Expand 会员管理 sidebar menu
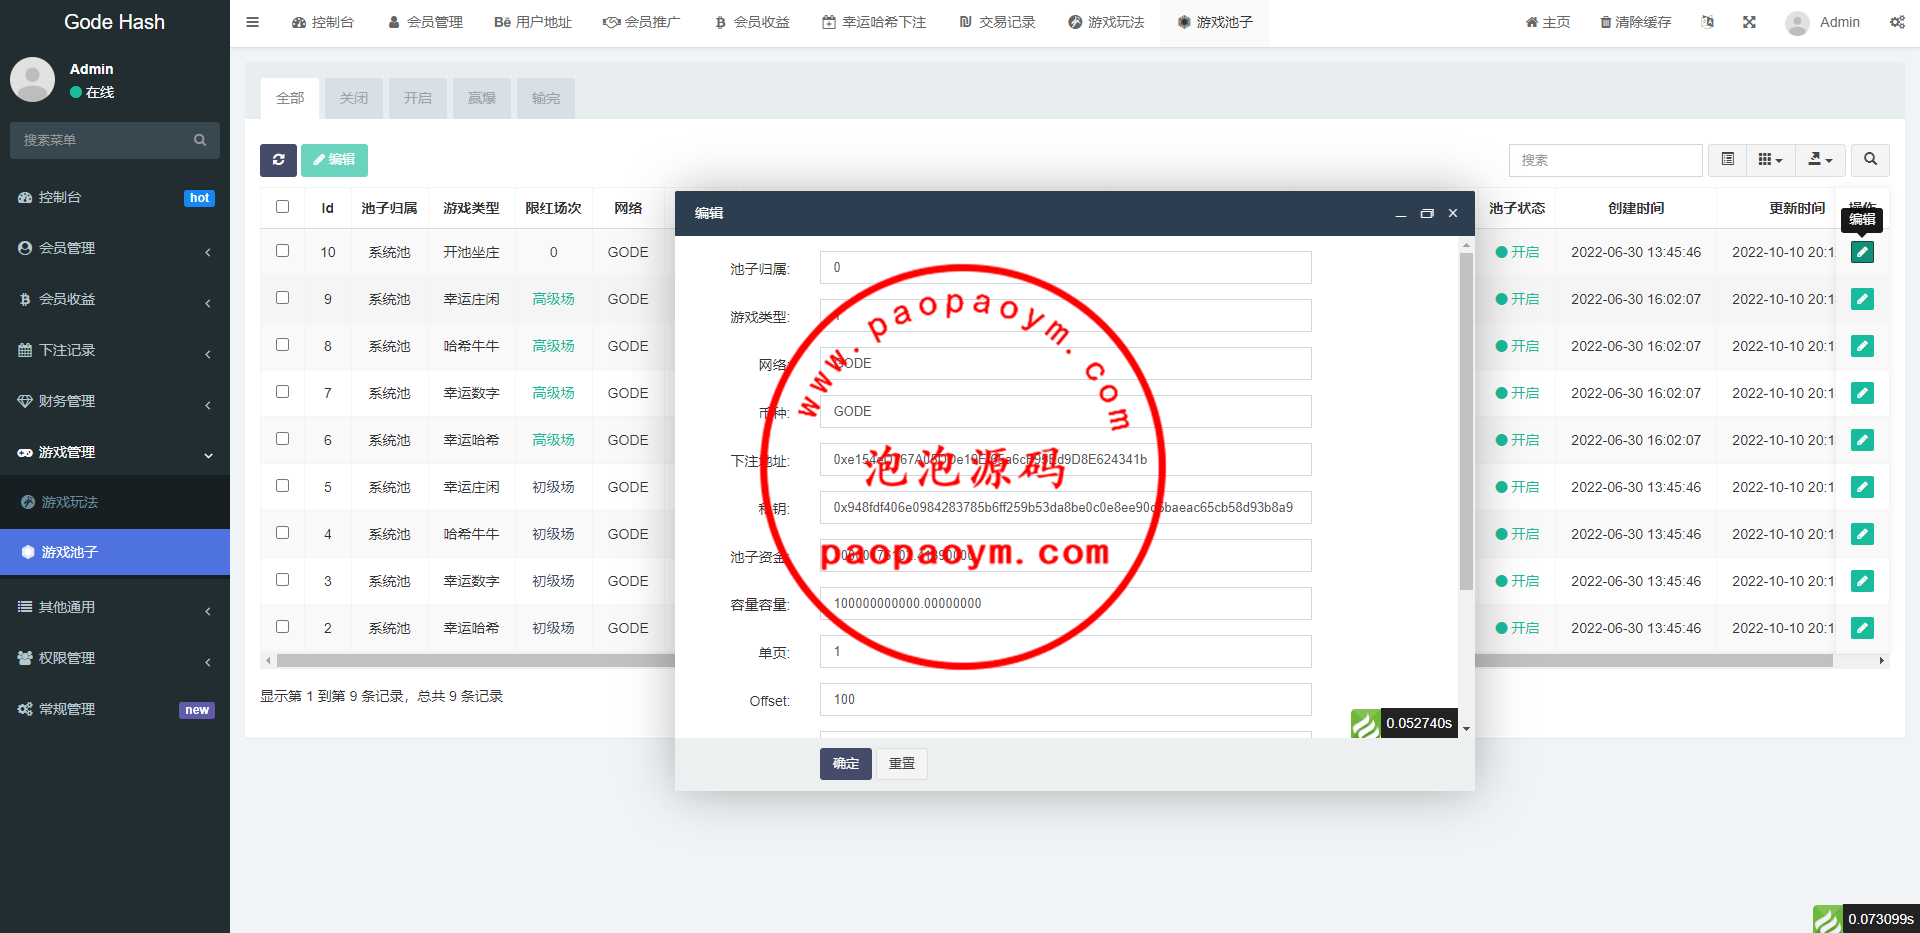Image resolution: width=1920 pixels, height=933 pixels. point(115,248)
